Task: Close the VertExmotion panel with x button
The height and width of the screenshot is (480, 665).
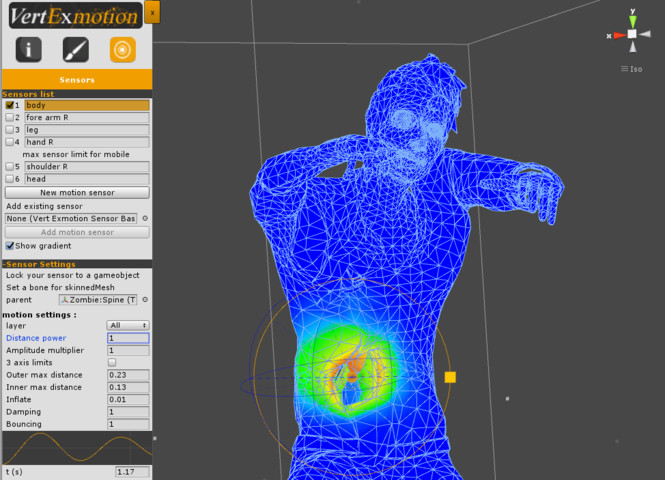Action: pyautogui.click(x=152, y=12)
